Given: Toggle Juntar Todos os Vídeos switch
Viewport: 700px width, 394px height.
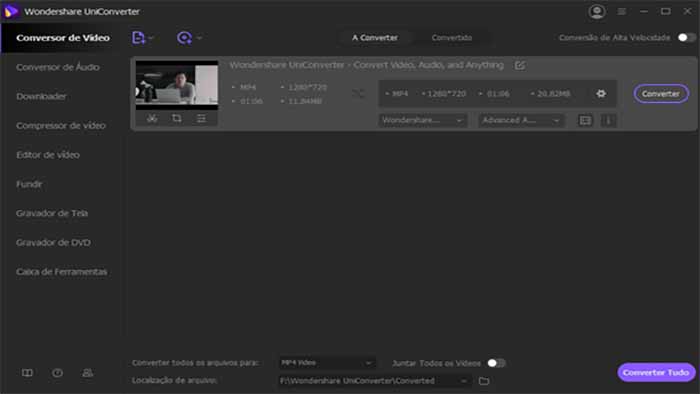Looking at the screenshot, I should [496, 363].
